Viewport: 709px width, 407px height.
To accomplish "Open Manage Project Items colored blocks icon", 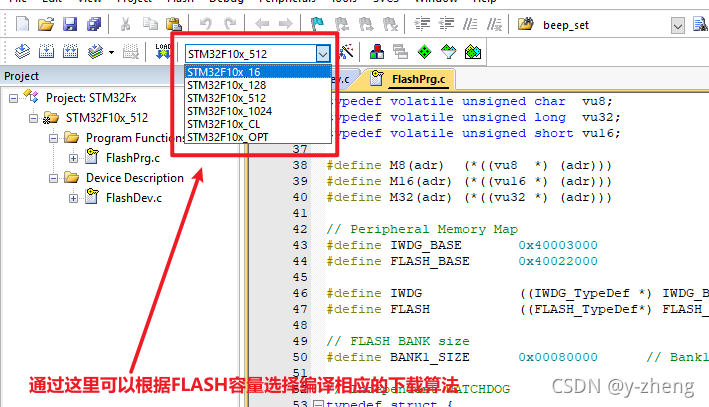I will click(x=377, y=52).
